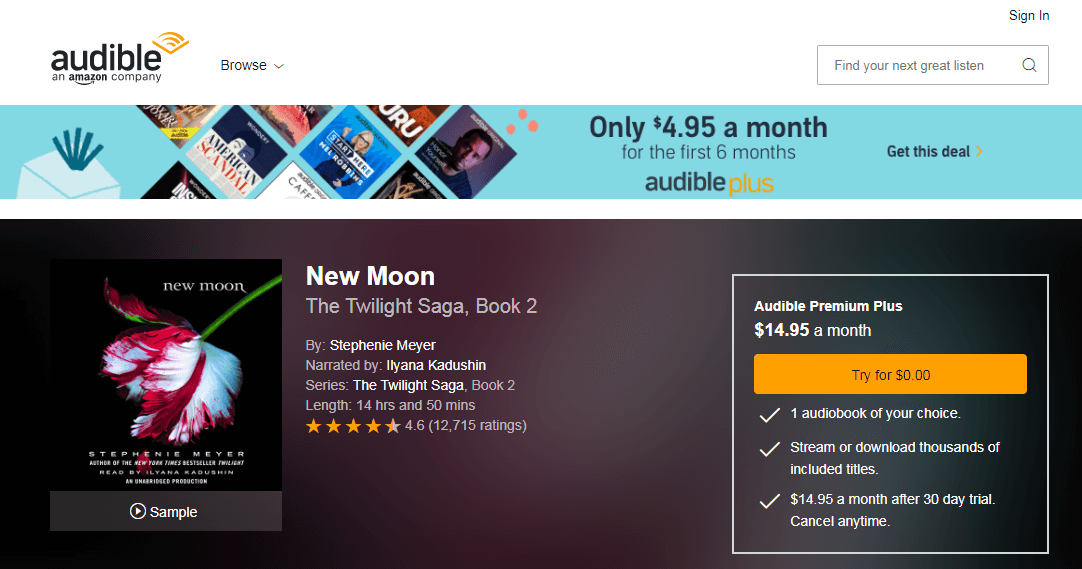Click the New Moon cover art

[x=166, y=375]
